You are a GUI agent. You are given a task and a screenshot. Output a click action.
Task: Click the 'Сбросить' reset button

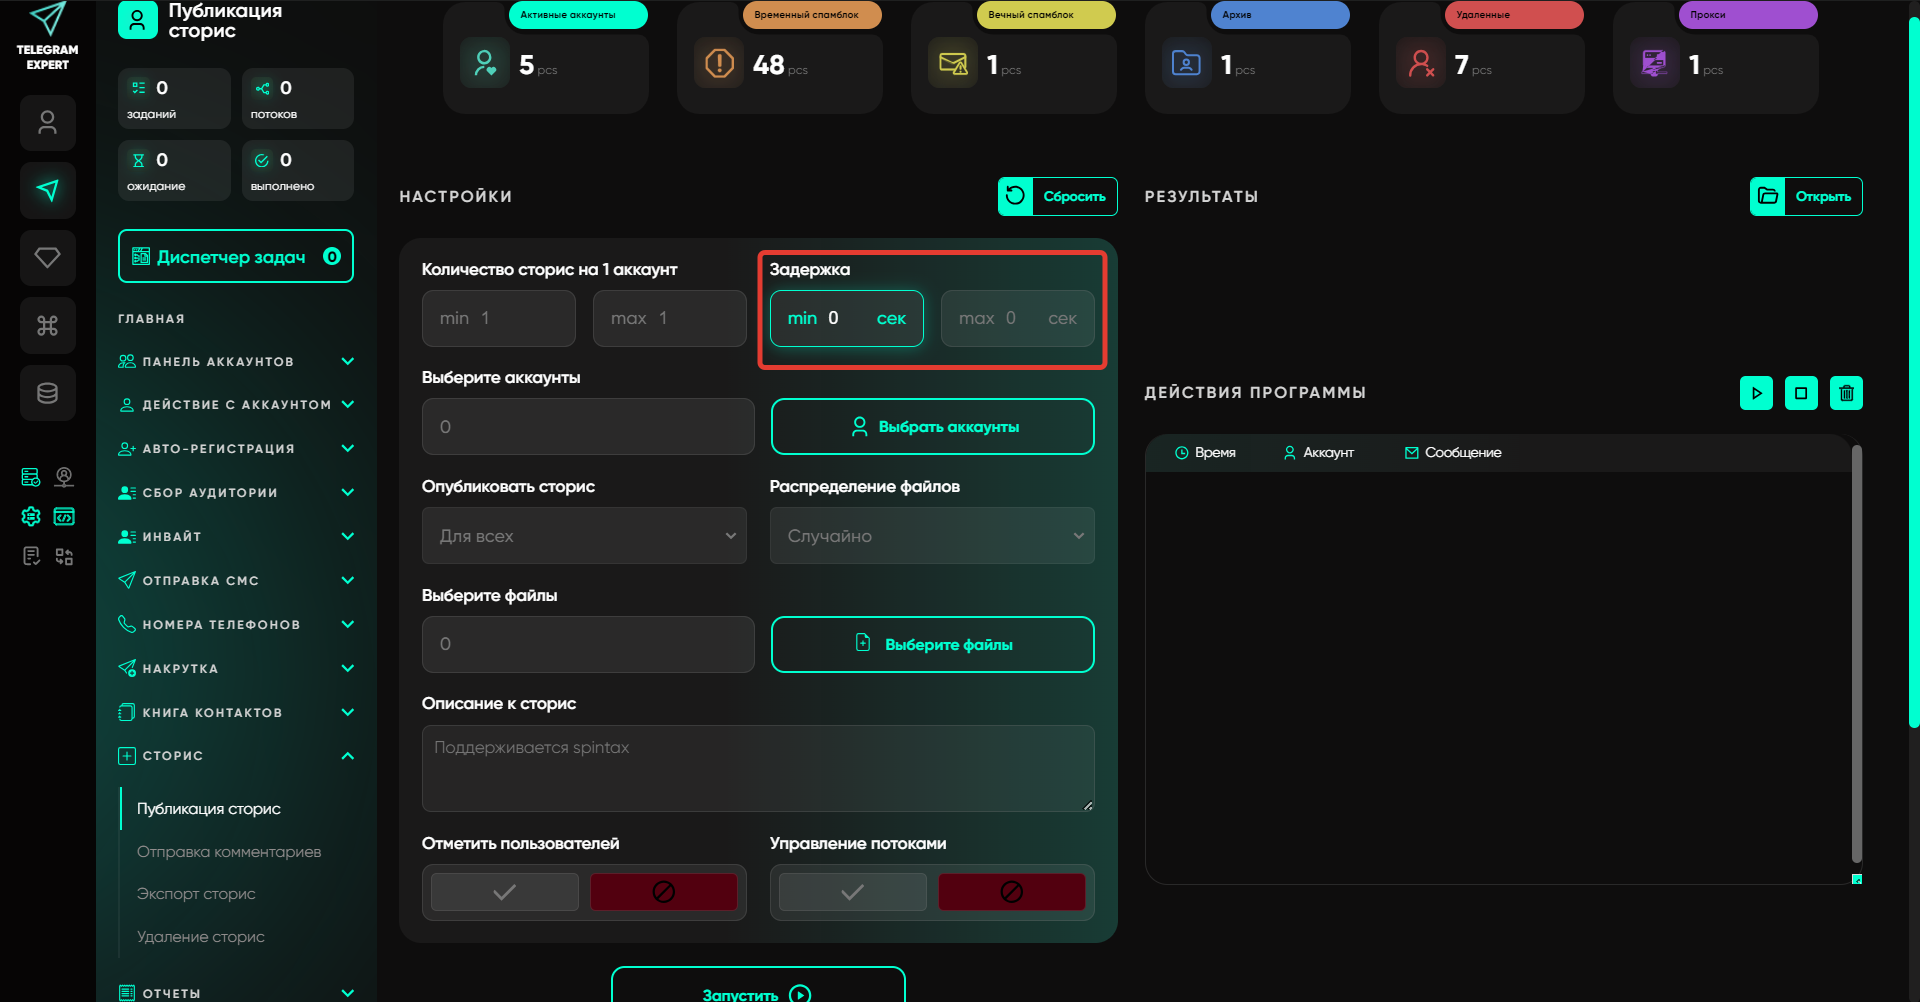tap(1057, 196)
